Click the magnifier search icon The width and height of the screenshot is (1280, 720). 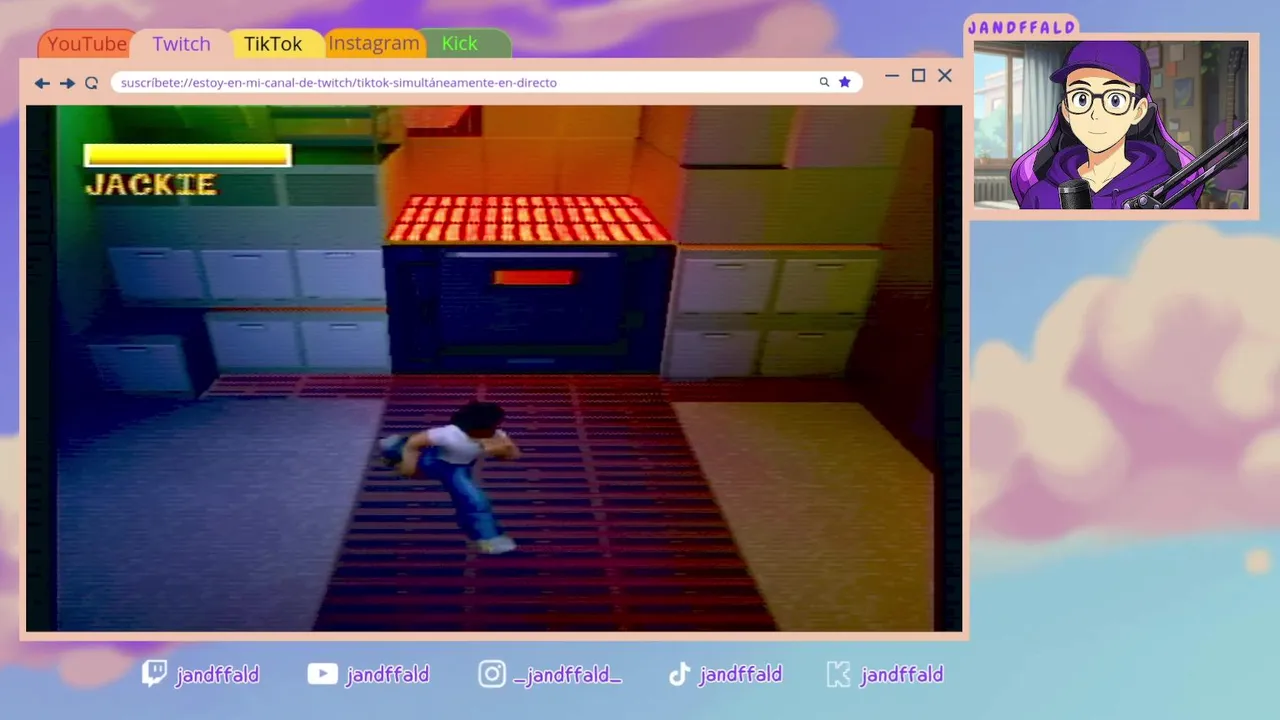tap(824, 83)
